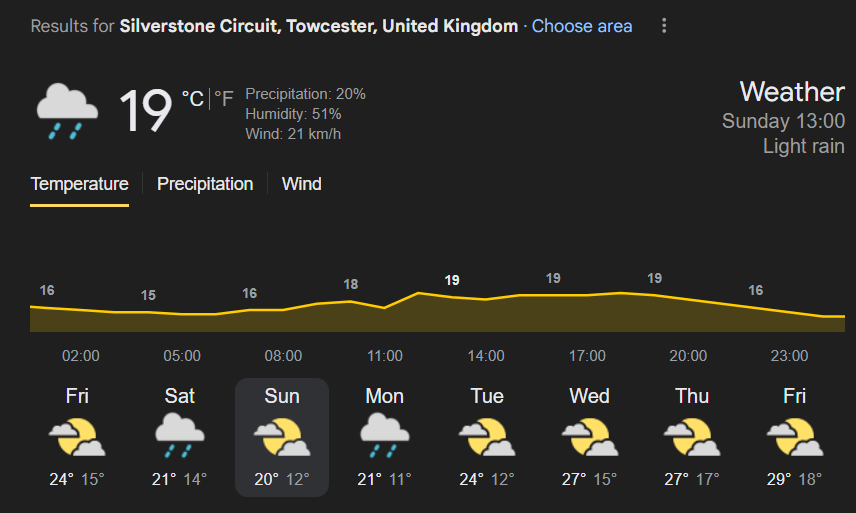Viewport: 856px width, 513px height.
Task: Select the highlighted Sun forecast day
Action: [x=282, y=437]
